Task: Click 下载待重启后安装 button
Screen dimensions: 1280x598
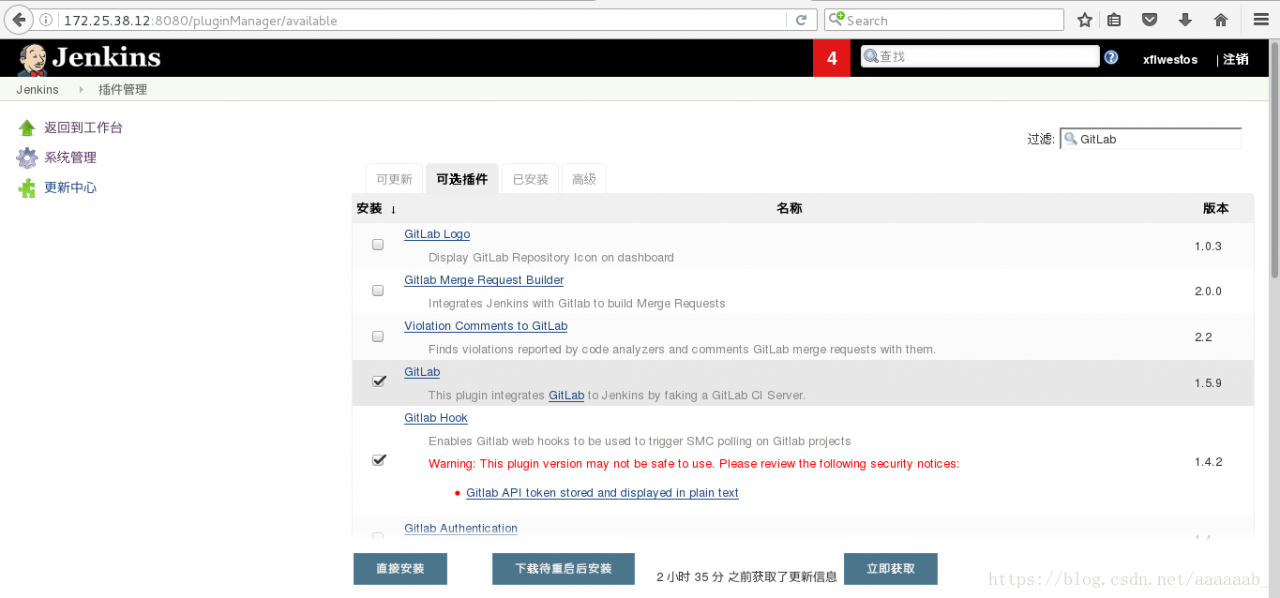Action: coord(564,569)
